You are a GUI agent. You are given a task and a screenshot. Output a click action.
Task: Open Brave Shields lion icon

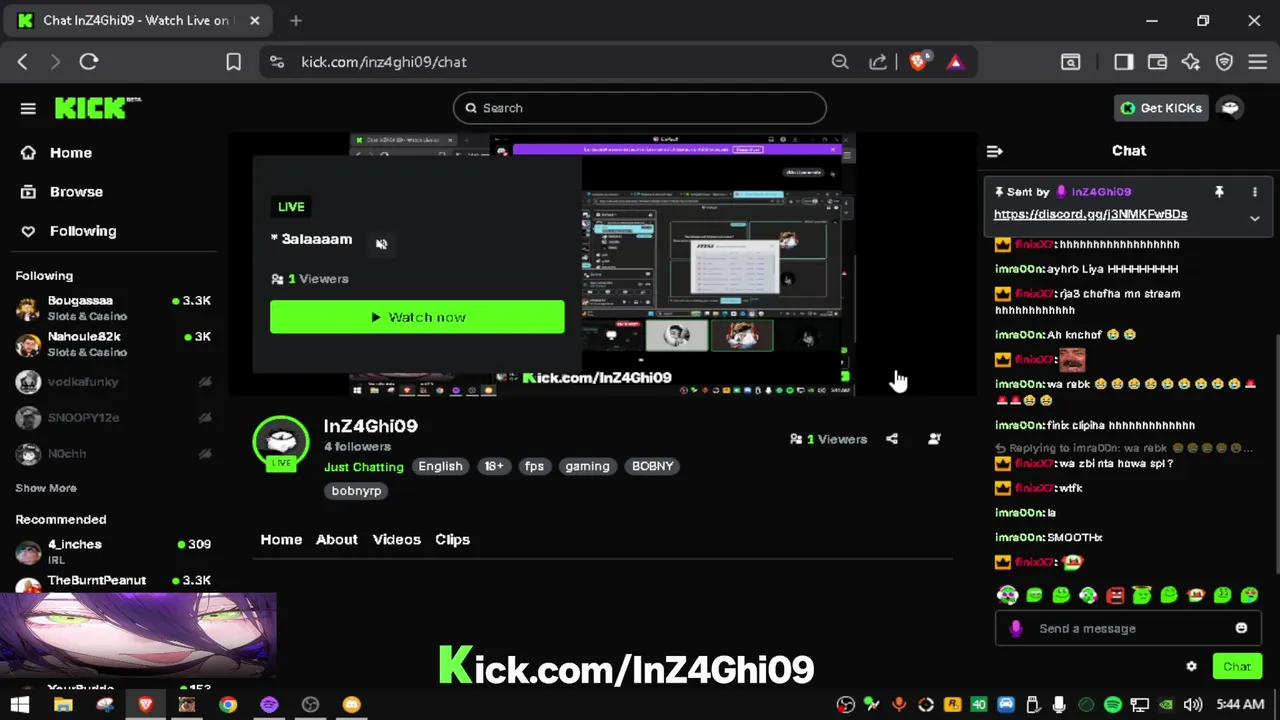pos(919,62)
